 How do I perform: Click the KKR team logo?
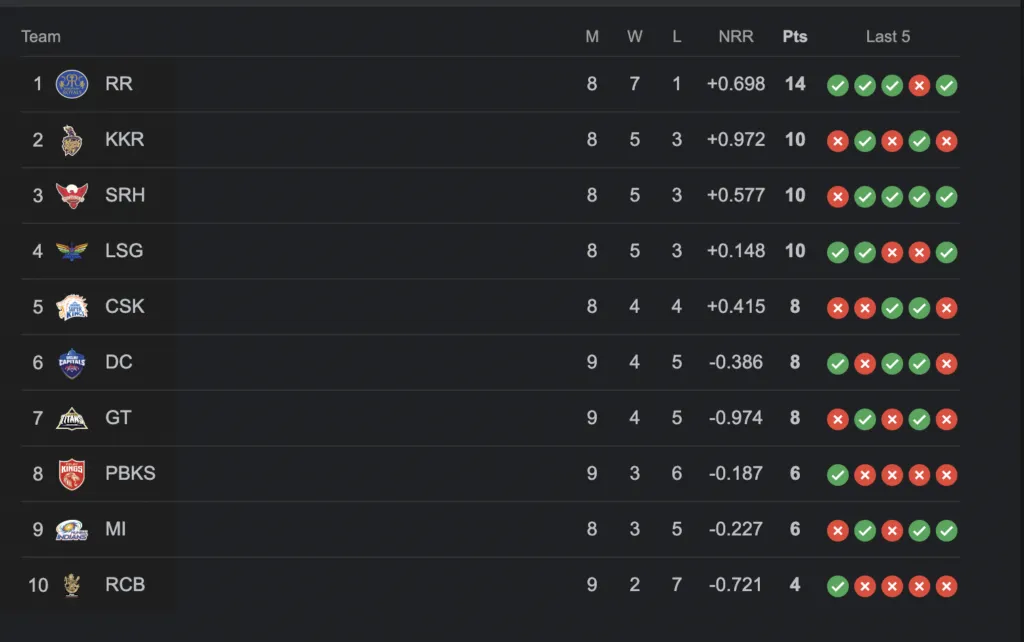pos(72,140)
